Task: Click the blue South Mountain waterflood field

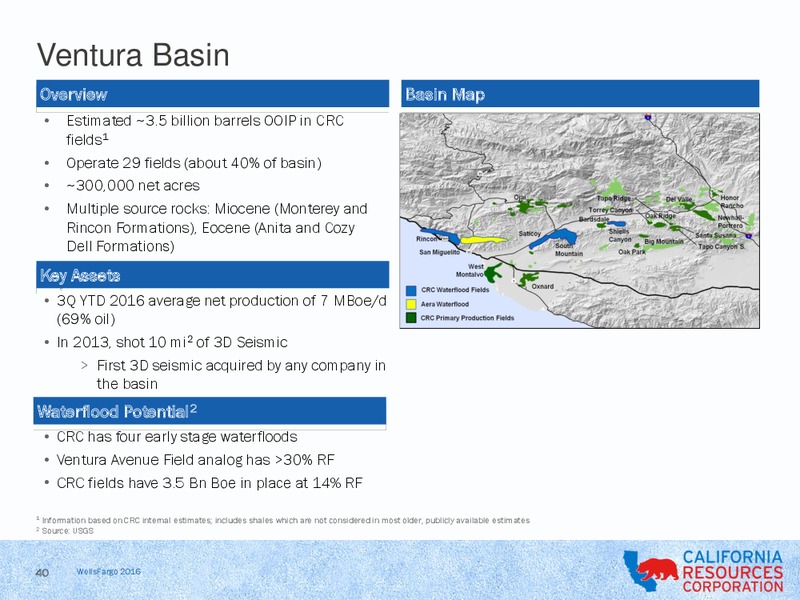Action: coord(555,237)
